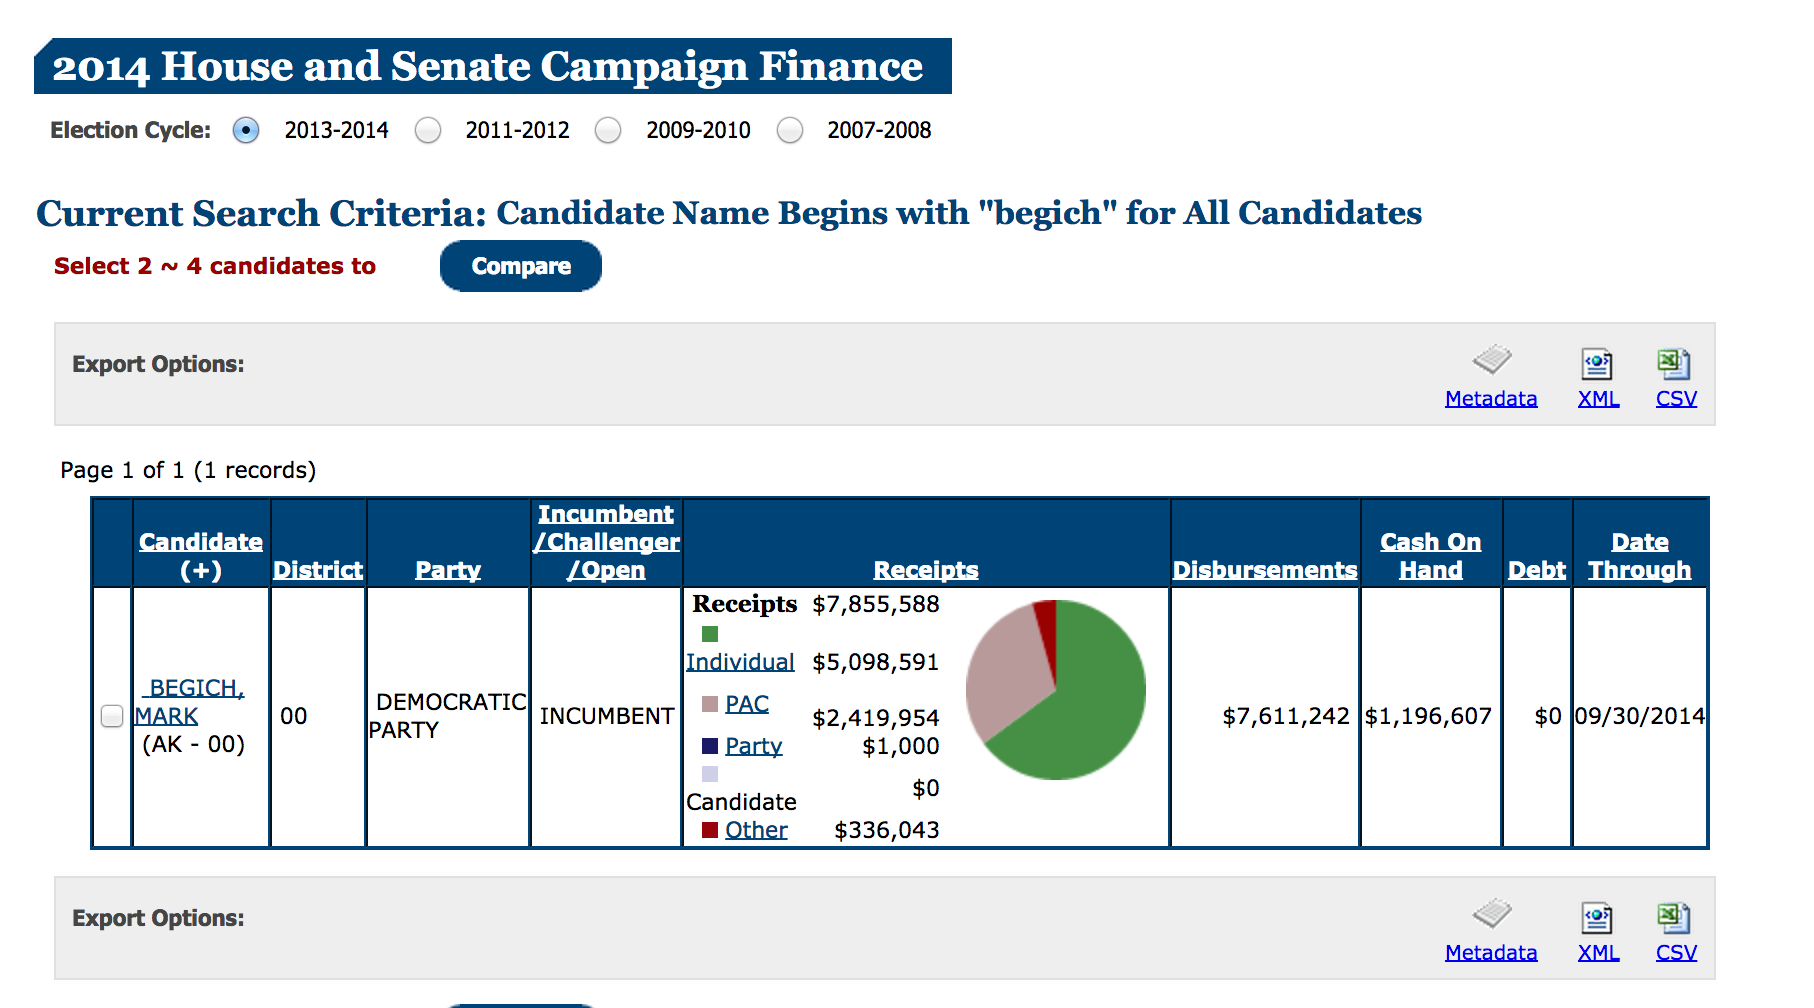Select the 2009-2010 election cycle
This screenshot has width=1814, height=1008.
click(608, 131)
